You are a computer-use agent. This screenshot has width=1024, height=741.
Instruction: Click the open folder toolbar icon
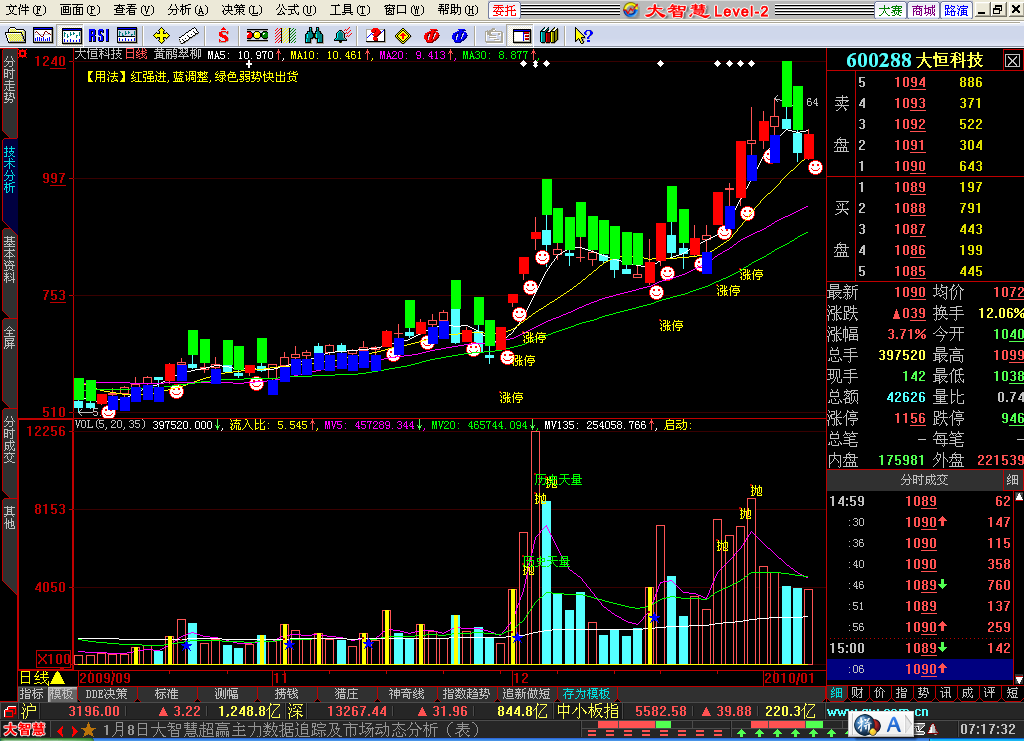coord(16,36)
